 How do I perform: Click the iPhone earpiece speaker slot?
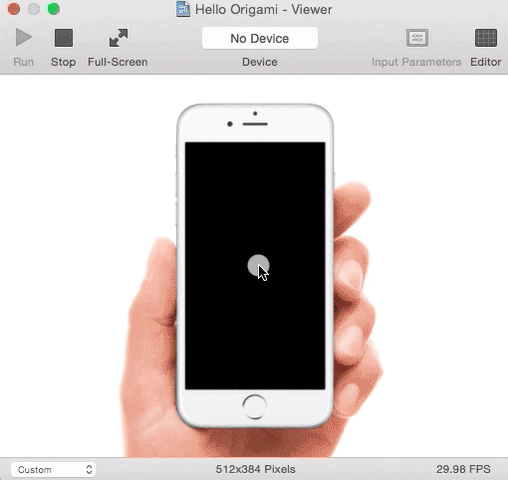(255, 124)
